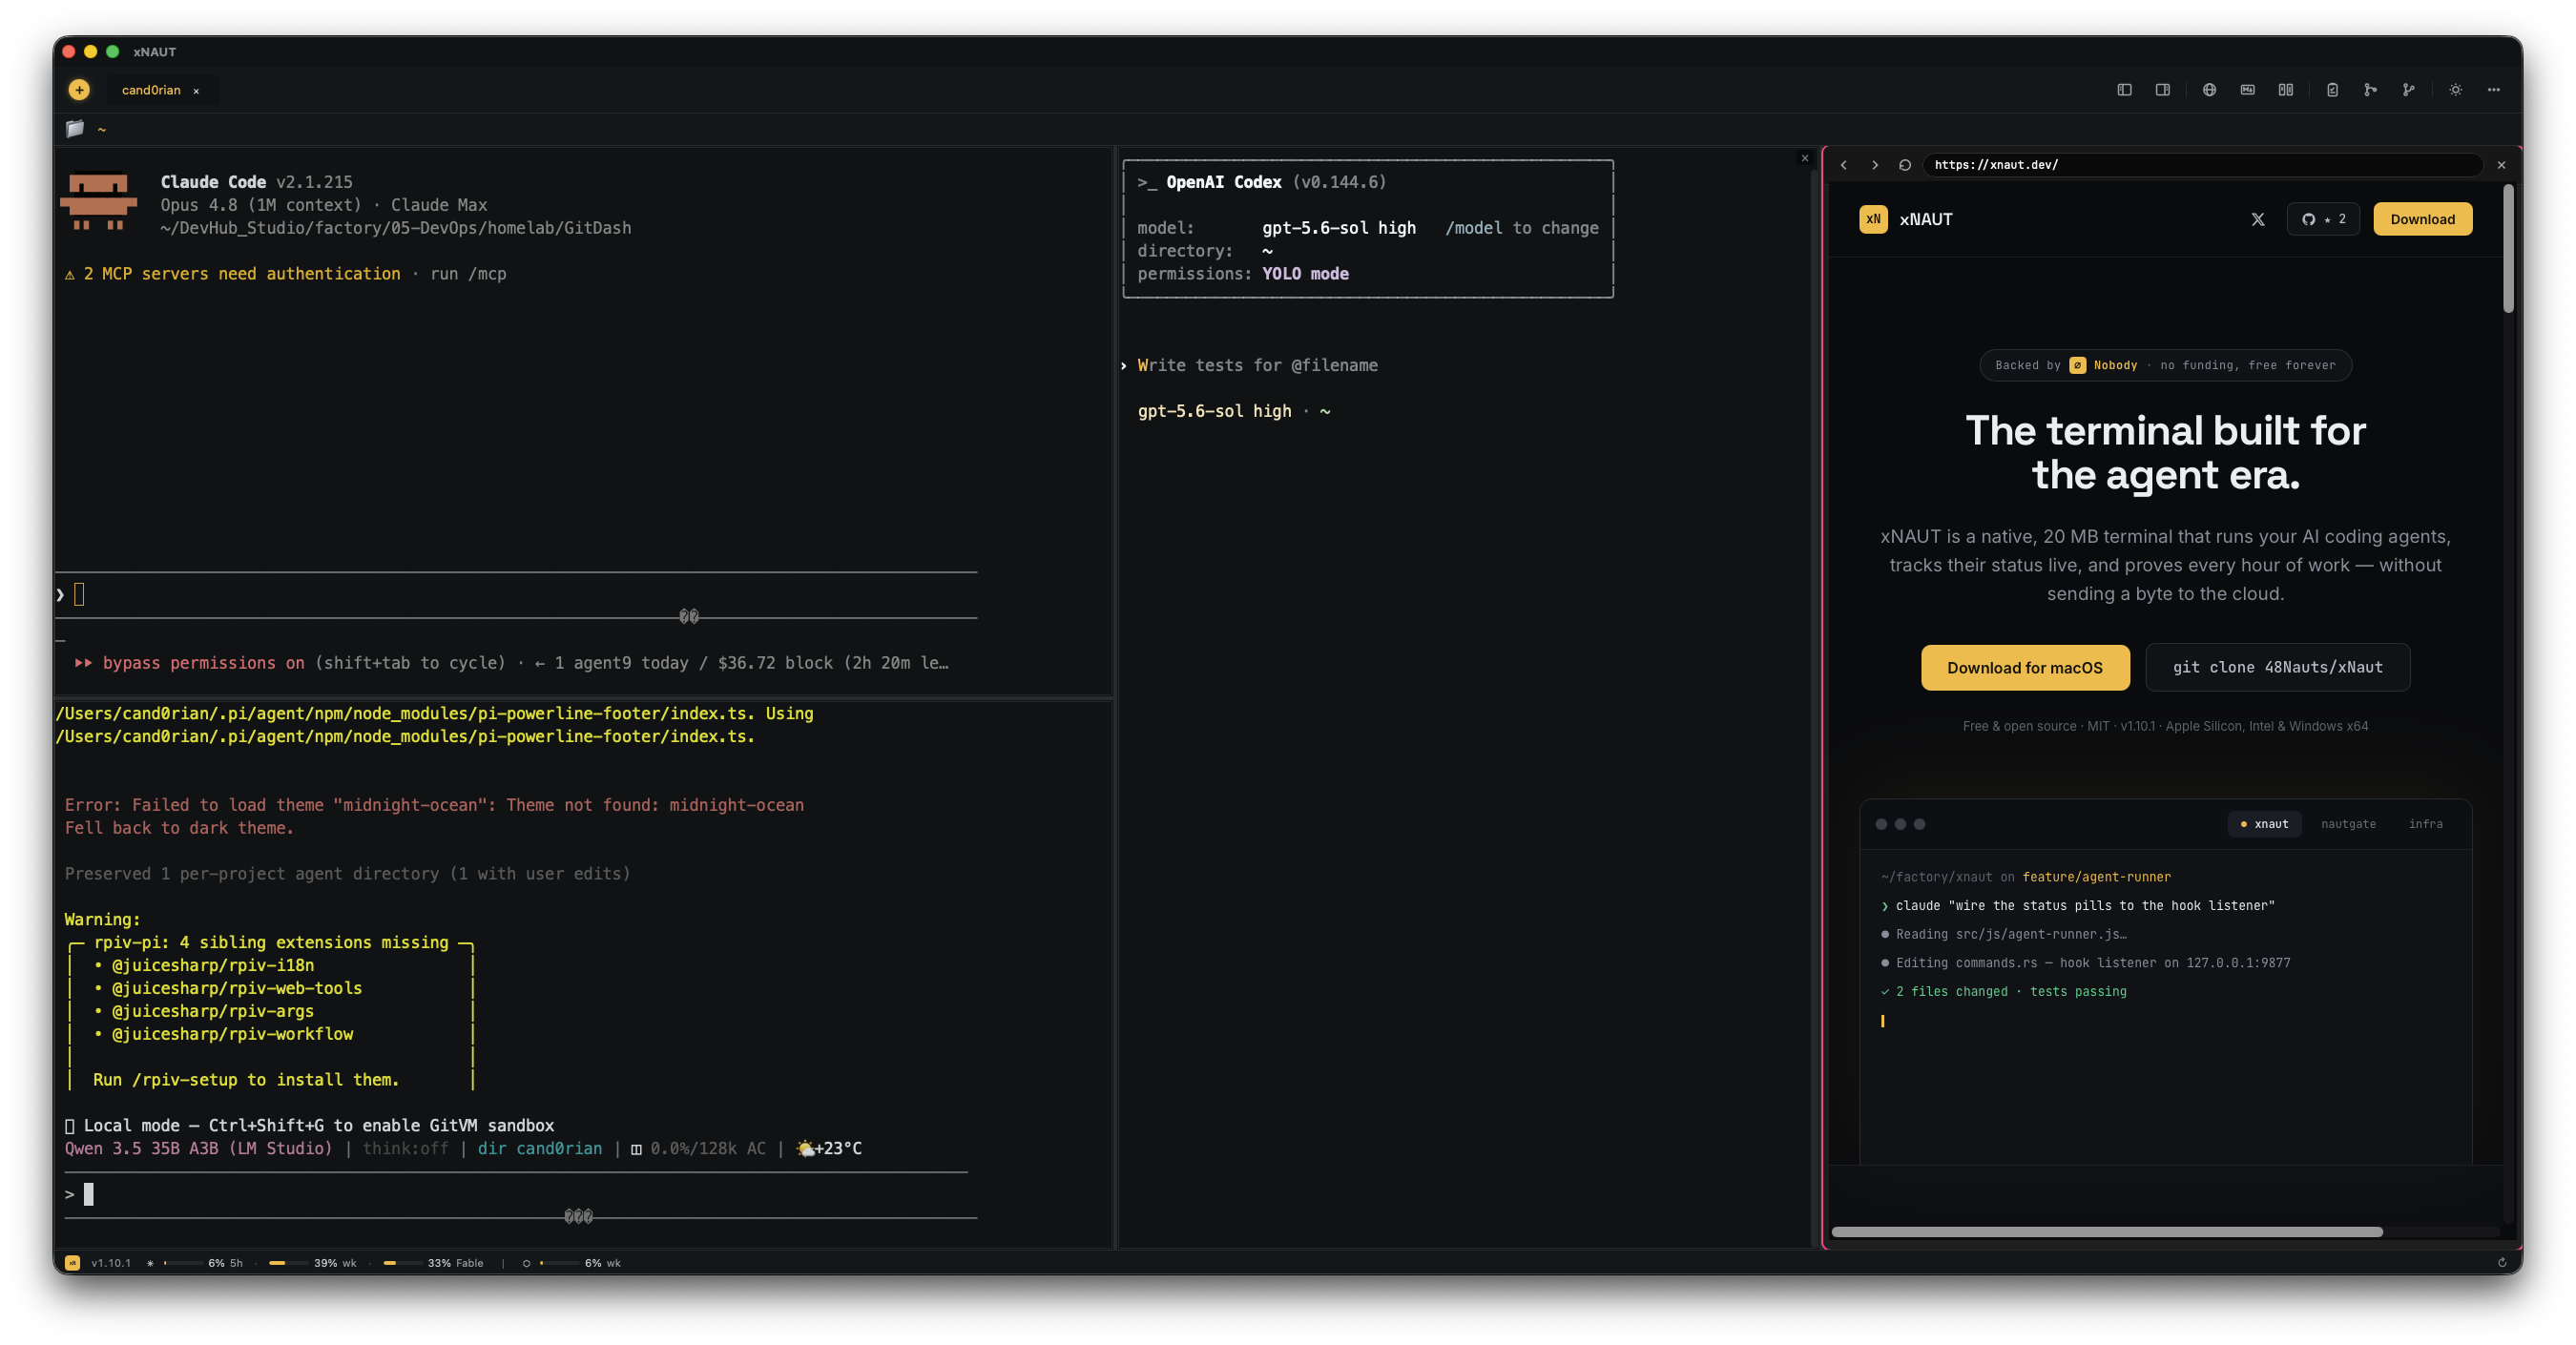Close the cand0rian tab
2576x1345 pixels.
click(x=196, y=91)
